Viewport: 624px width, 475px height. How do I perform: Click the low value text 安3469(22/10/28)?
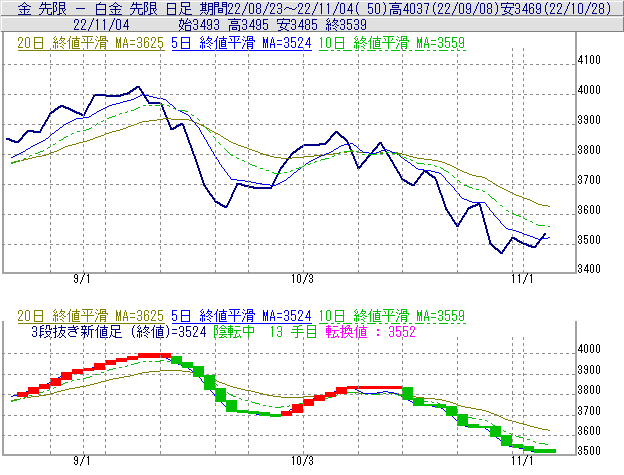point(556,9)
